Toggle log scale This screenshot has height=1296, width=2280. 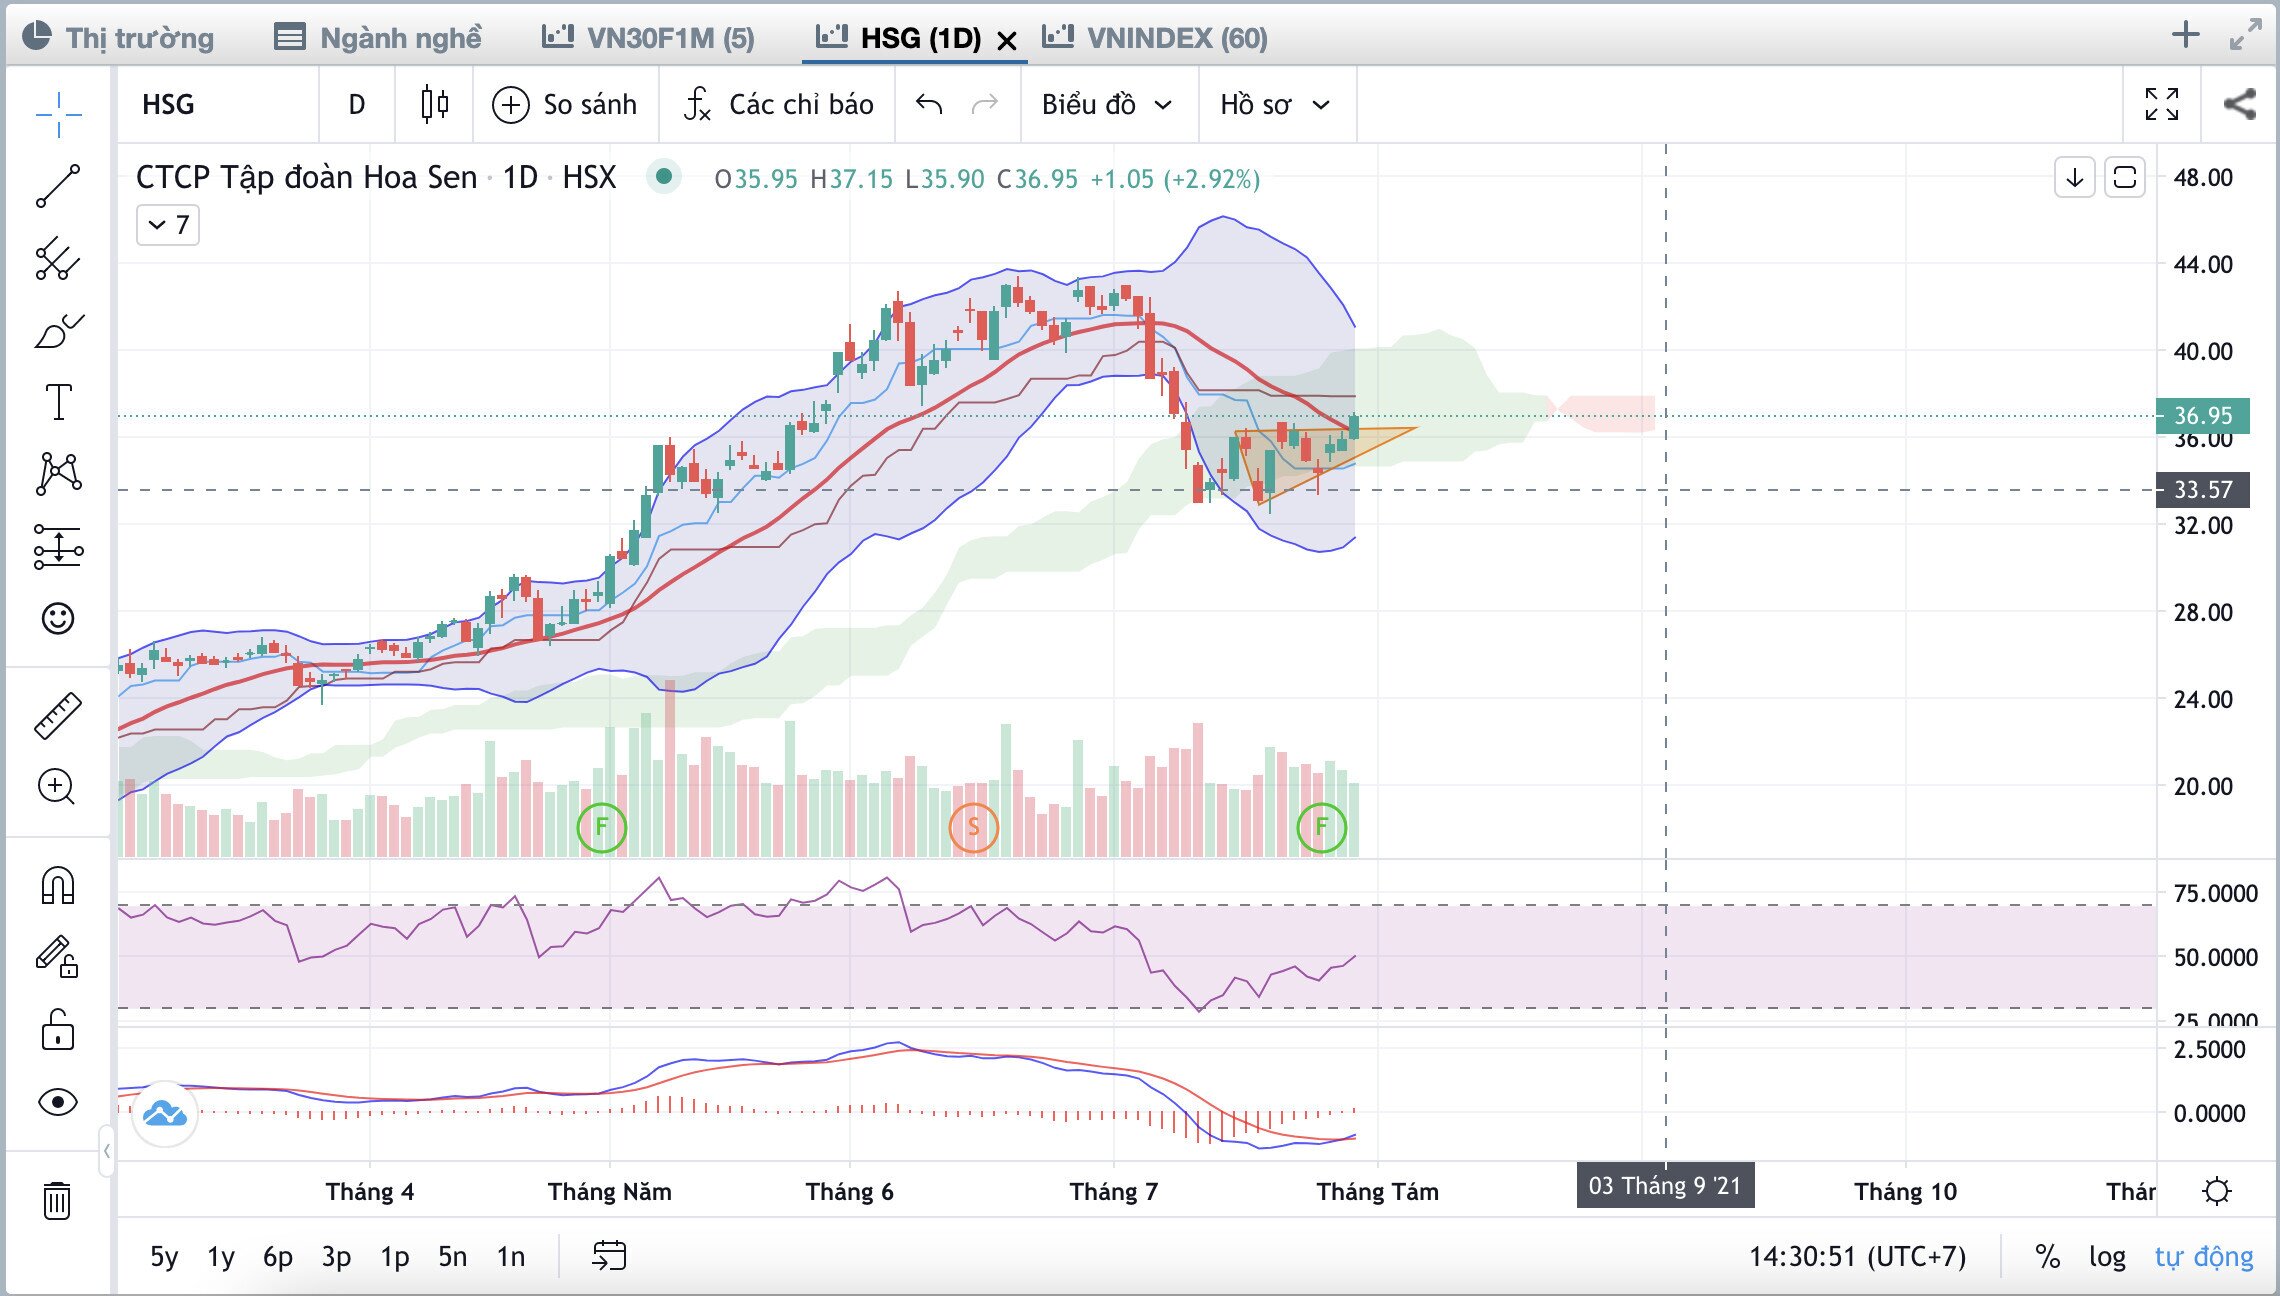(2107, 1256)
